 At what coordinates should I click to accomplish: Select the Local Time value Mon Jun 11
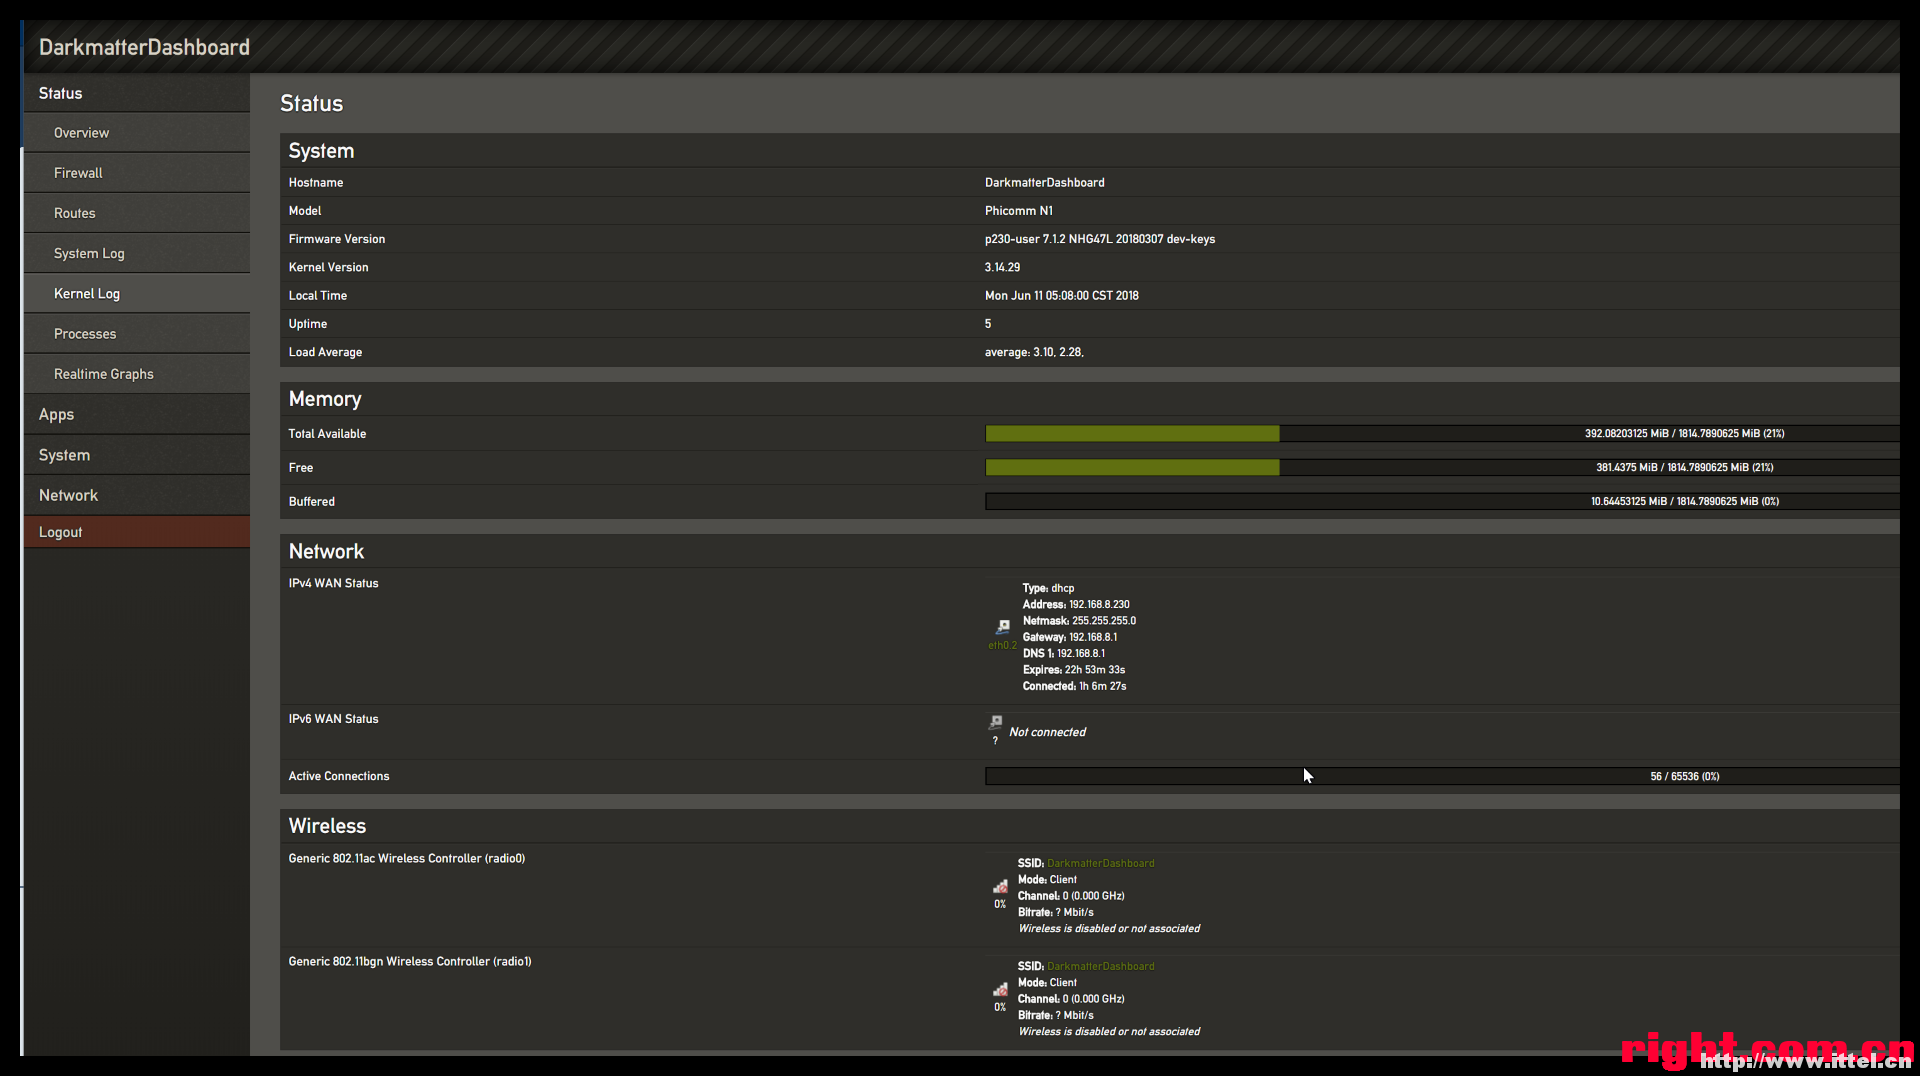point(1061,295)
